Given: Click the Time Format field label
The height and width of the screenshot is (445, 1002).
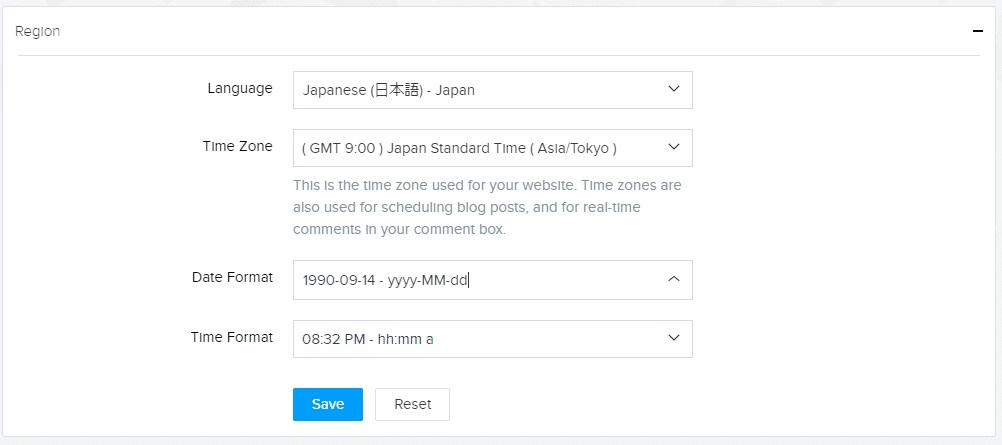Looking at the screenshot, I should pyautogui.click(x=232, y=336).
